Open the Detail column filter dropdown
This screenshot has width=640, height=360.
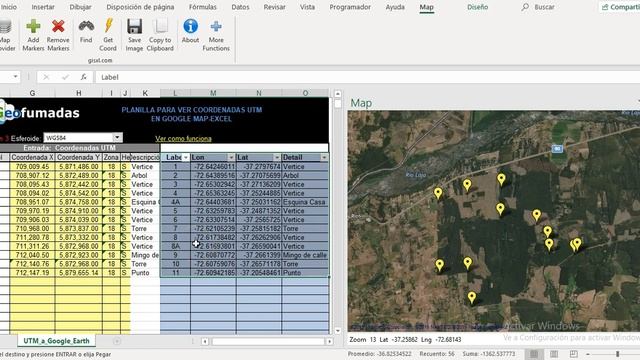(324, 158)
